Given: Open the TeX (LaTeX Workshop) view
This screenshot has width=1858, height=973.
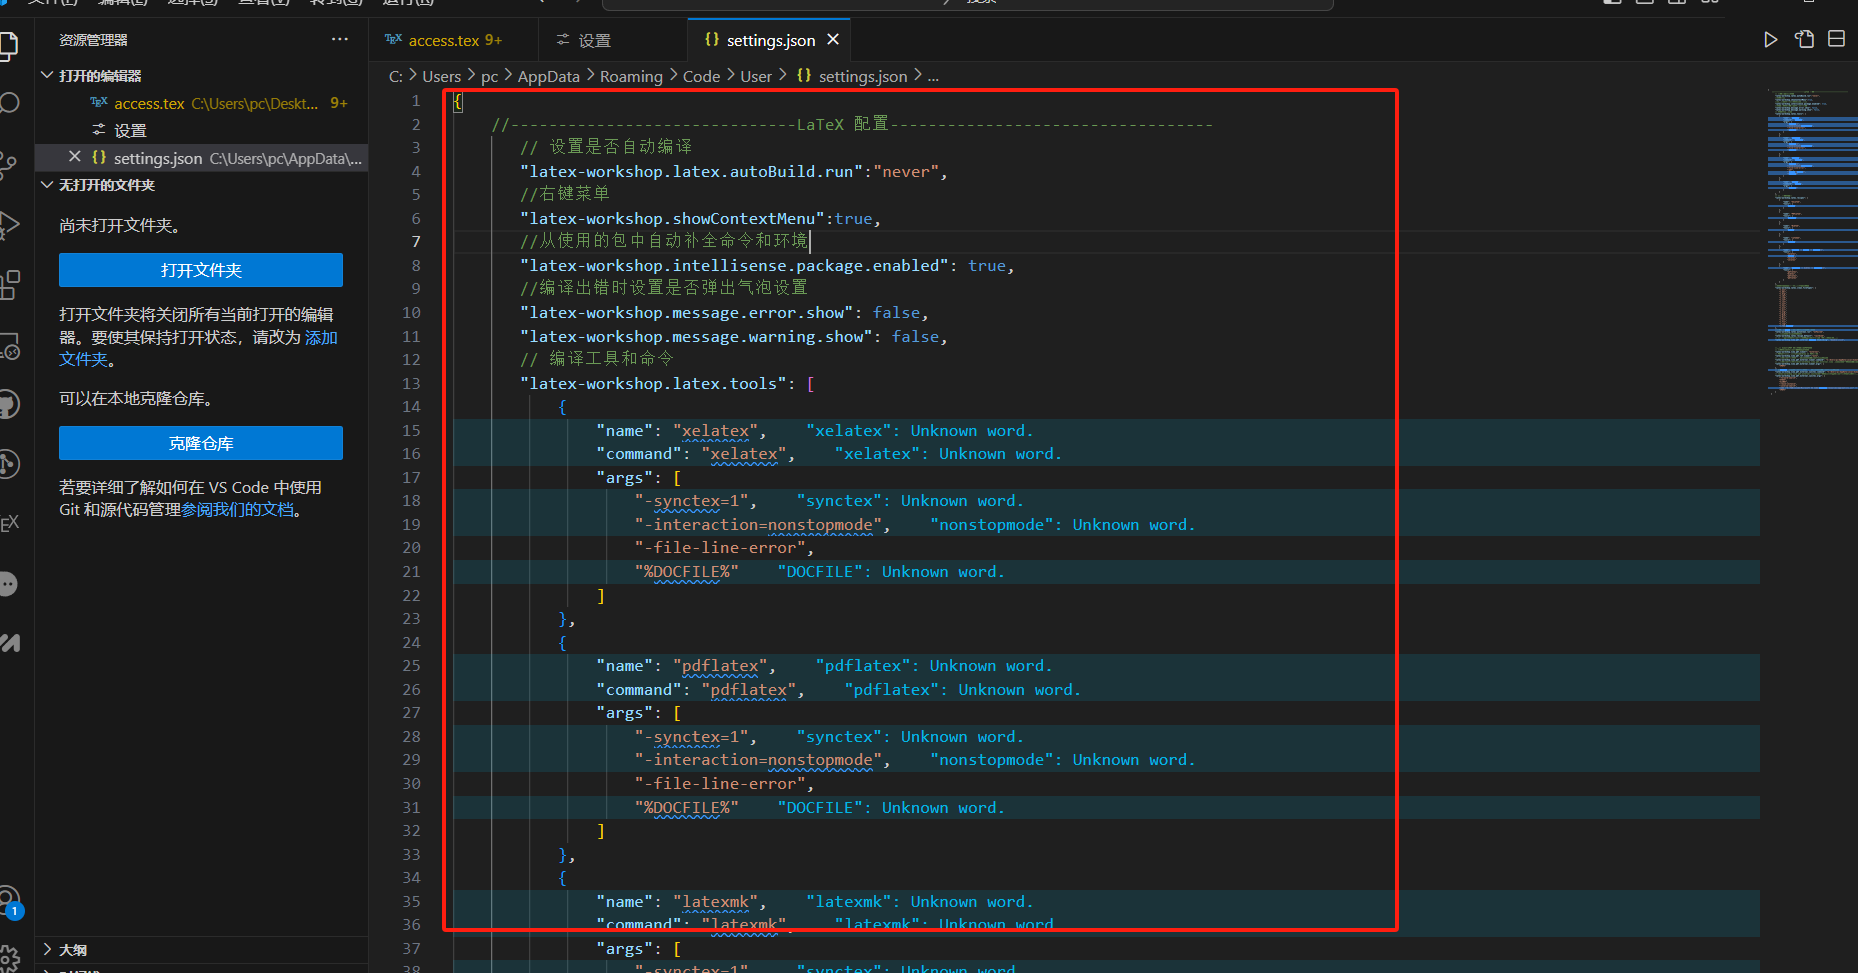Looking at the screenshot, I should (8, 524).
